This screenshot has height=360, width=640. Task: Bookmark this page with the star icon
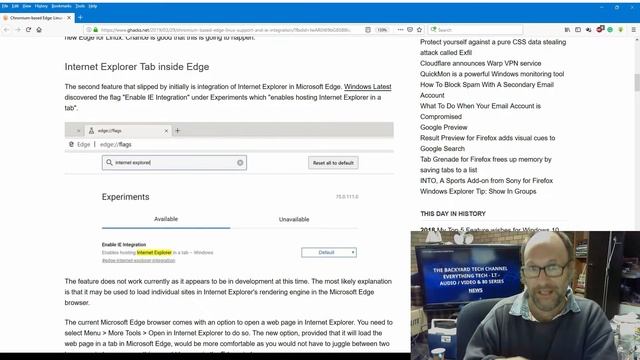(419, 30)
